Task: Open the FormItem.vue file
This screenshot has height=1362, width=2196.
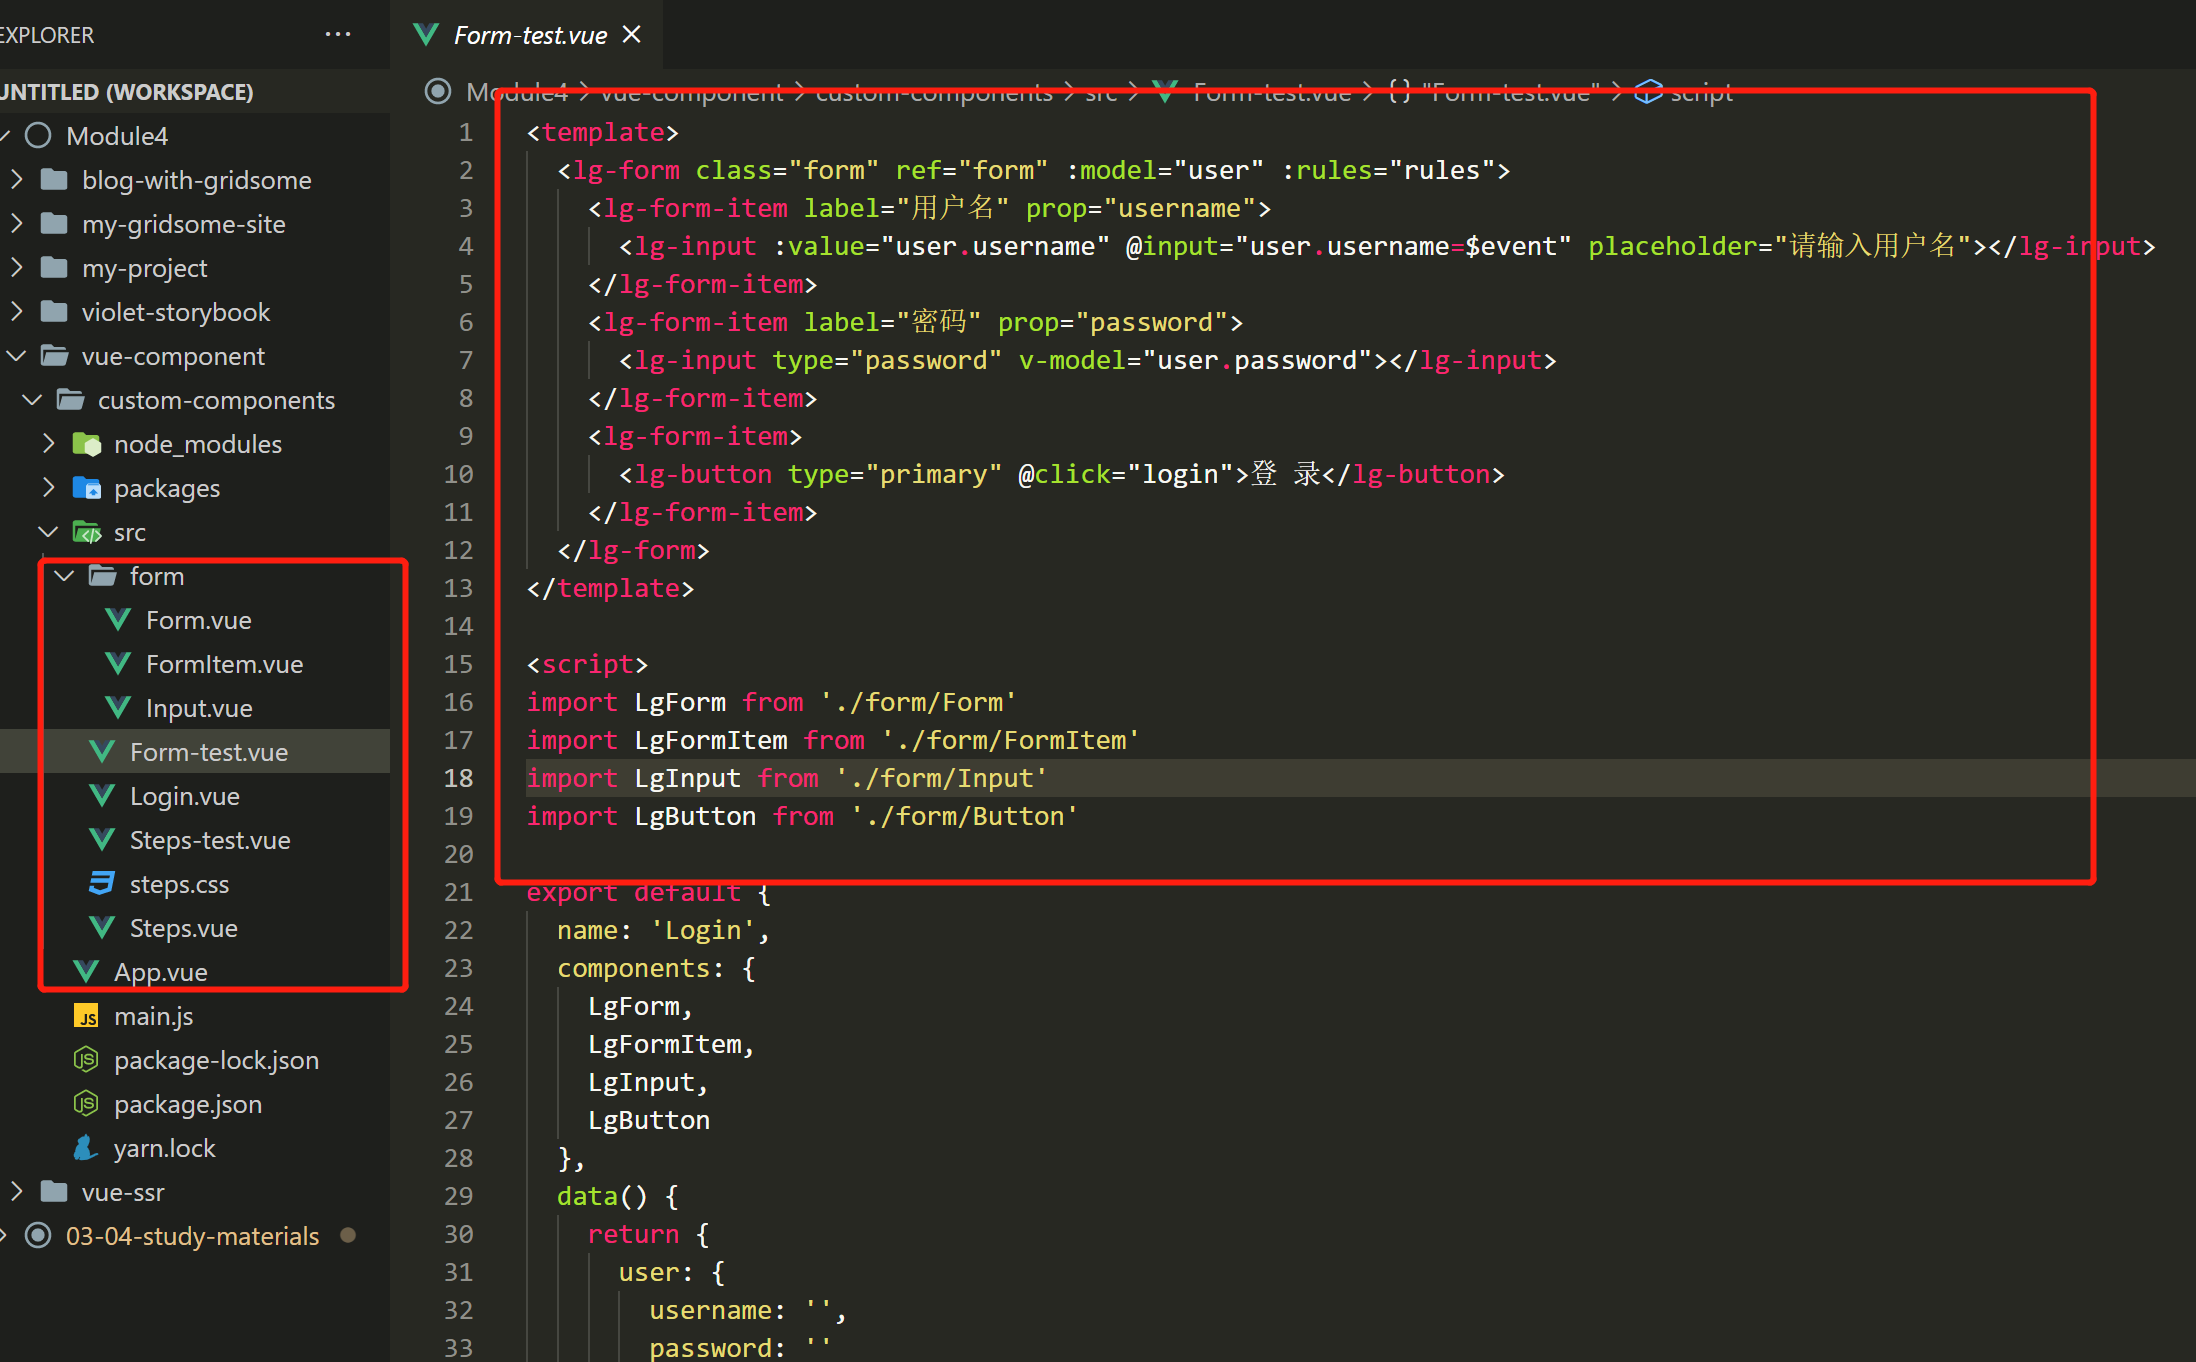Action: (x=224, y=664)
